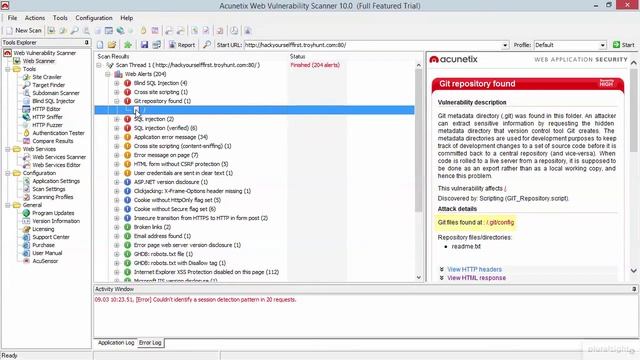This screenshot has height=360, width=640.
Task: Open the Configuration menu
Action: click(93, 18)
